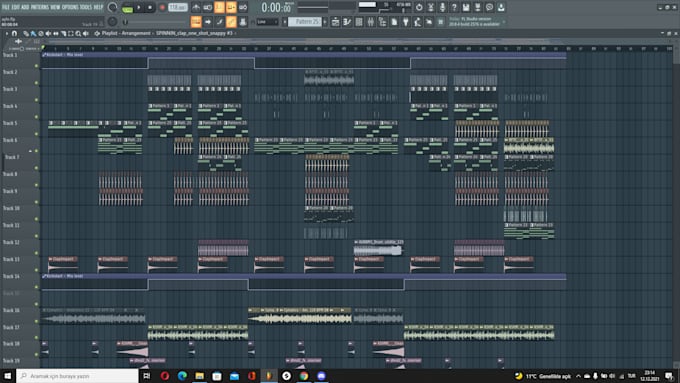The image size is (680, 383).
Task: Mute Track 2 using its green light
Action: pyautogui.click(x=36, y=83)
